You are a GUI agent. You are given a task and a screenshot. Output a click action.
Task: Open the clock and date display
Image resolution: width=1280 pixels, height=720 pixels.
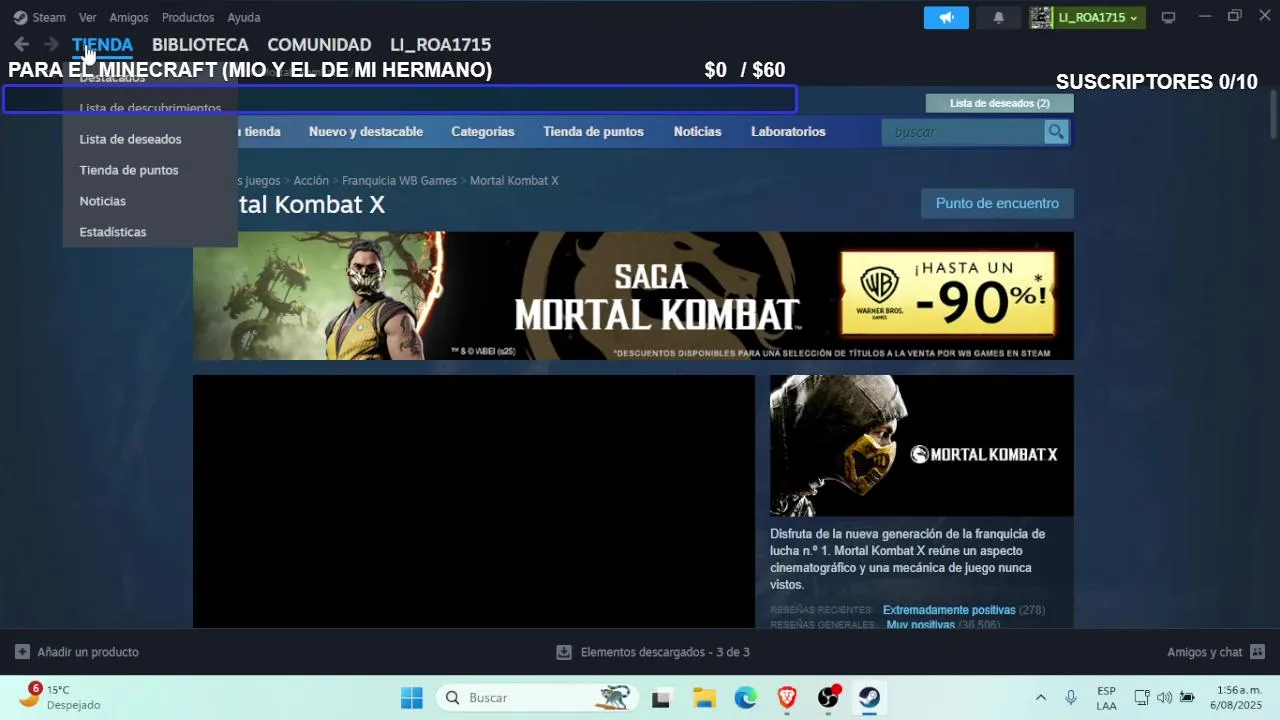point(1238,698)
